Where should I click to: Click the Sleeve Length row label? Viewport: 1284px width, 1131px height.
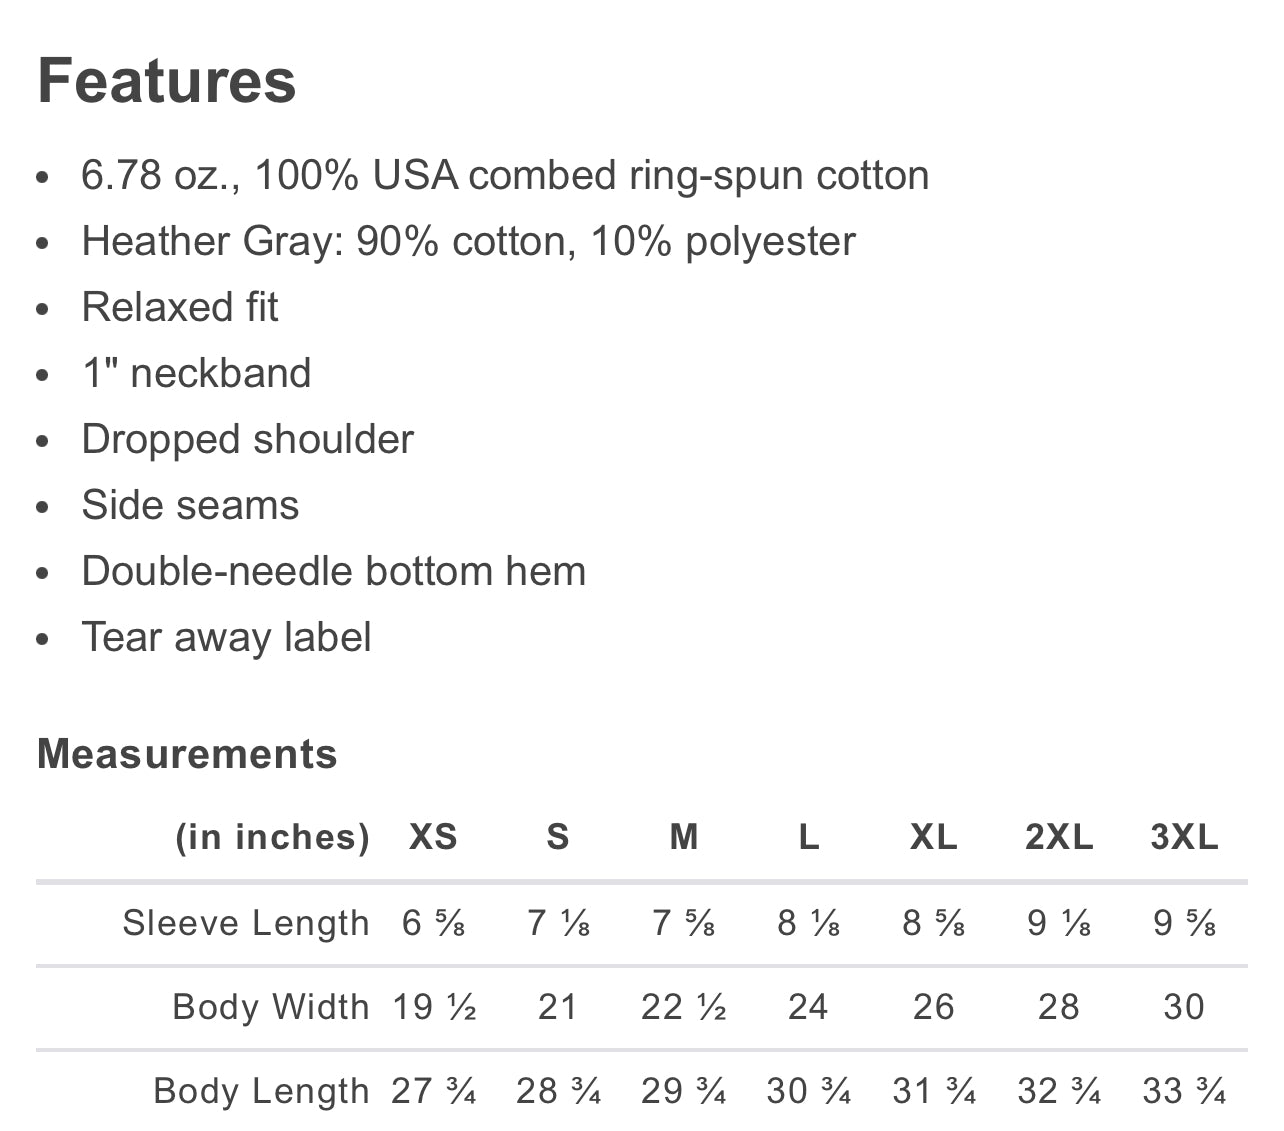pyautogui.click(x=246, y=922)
